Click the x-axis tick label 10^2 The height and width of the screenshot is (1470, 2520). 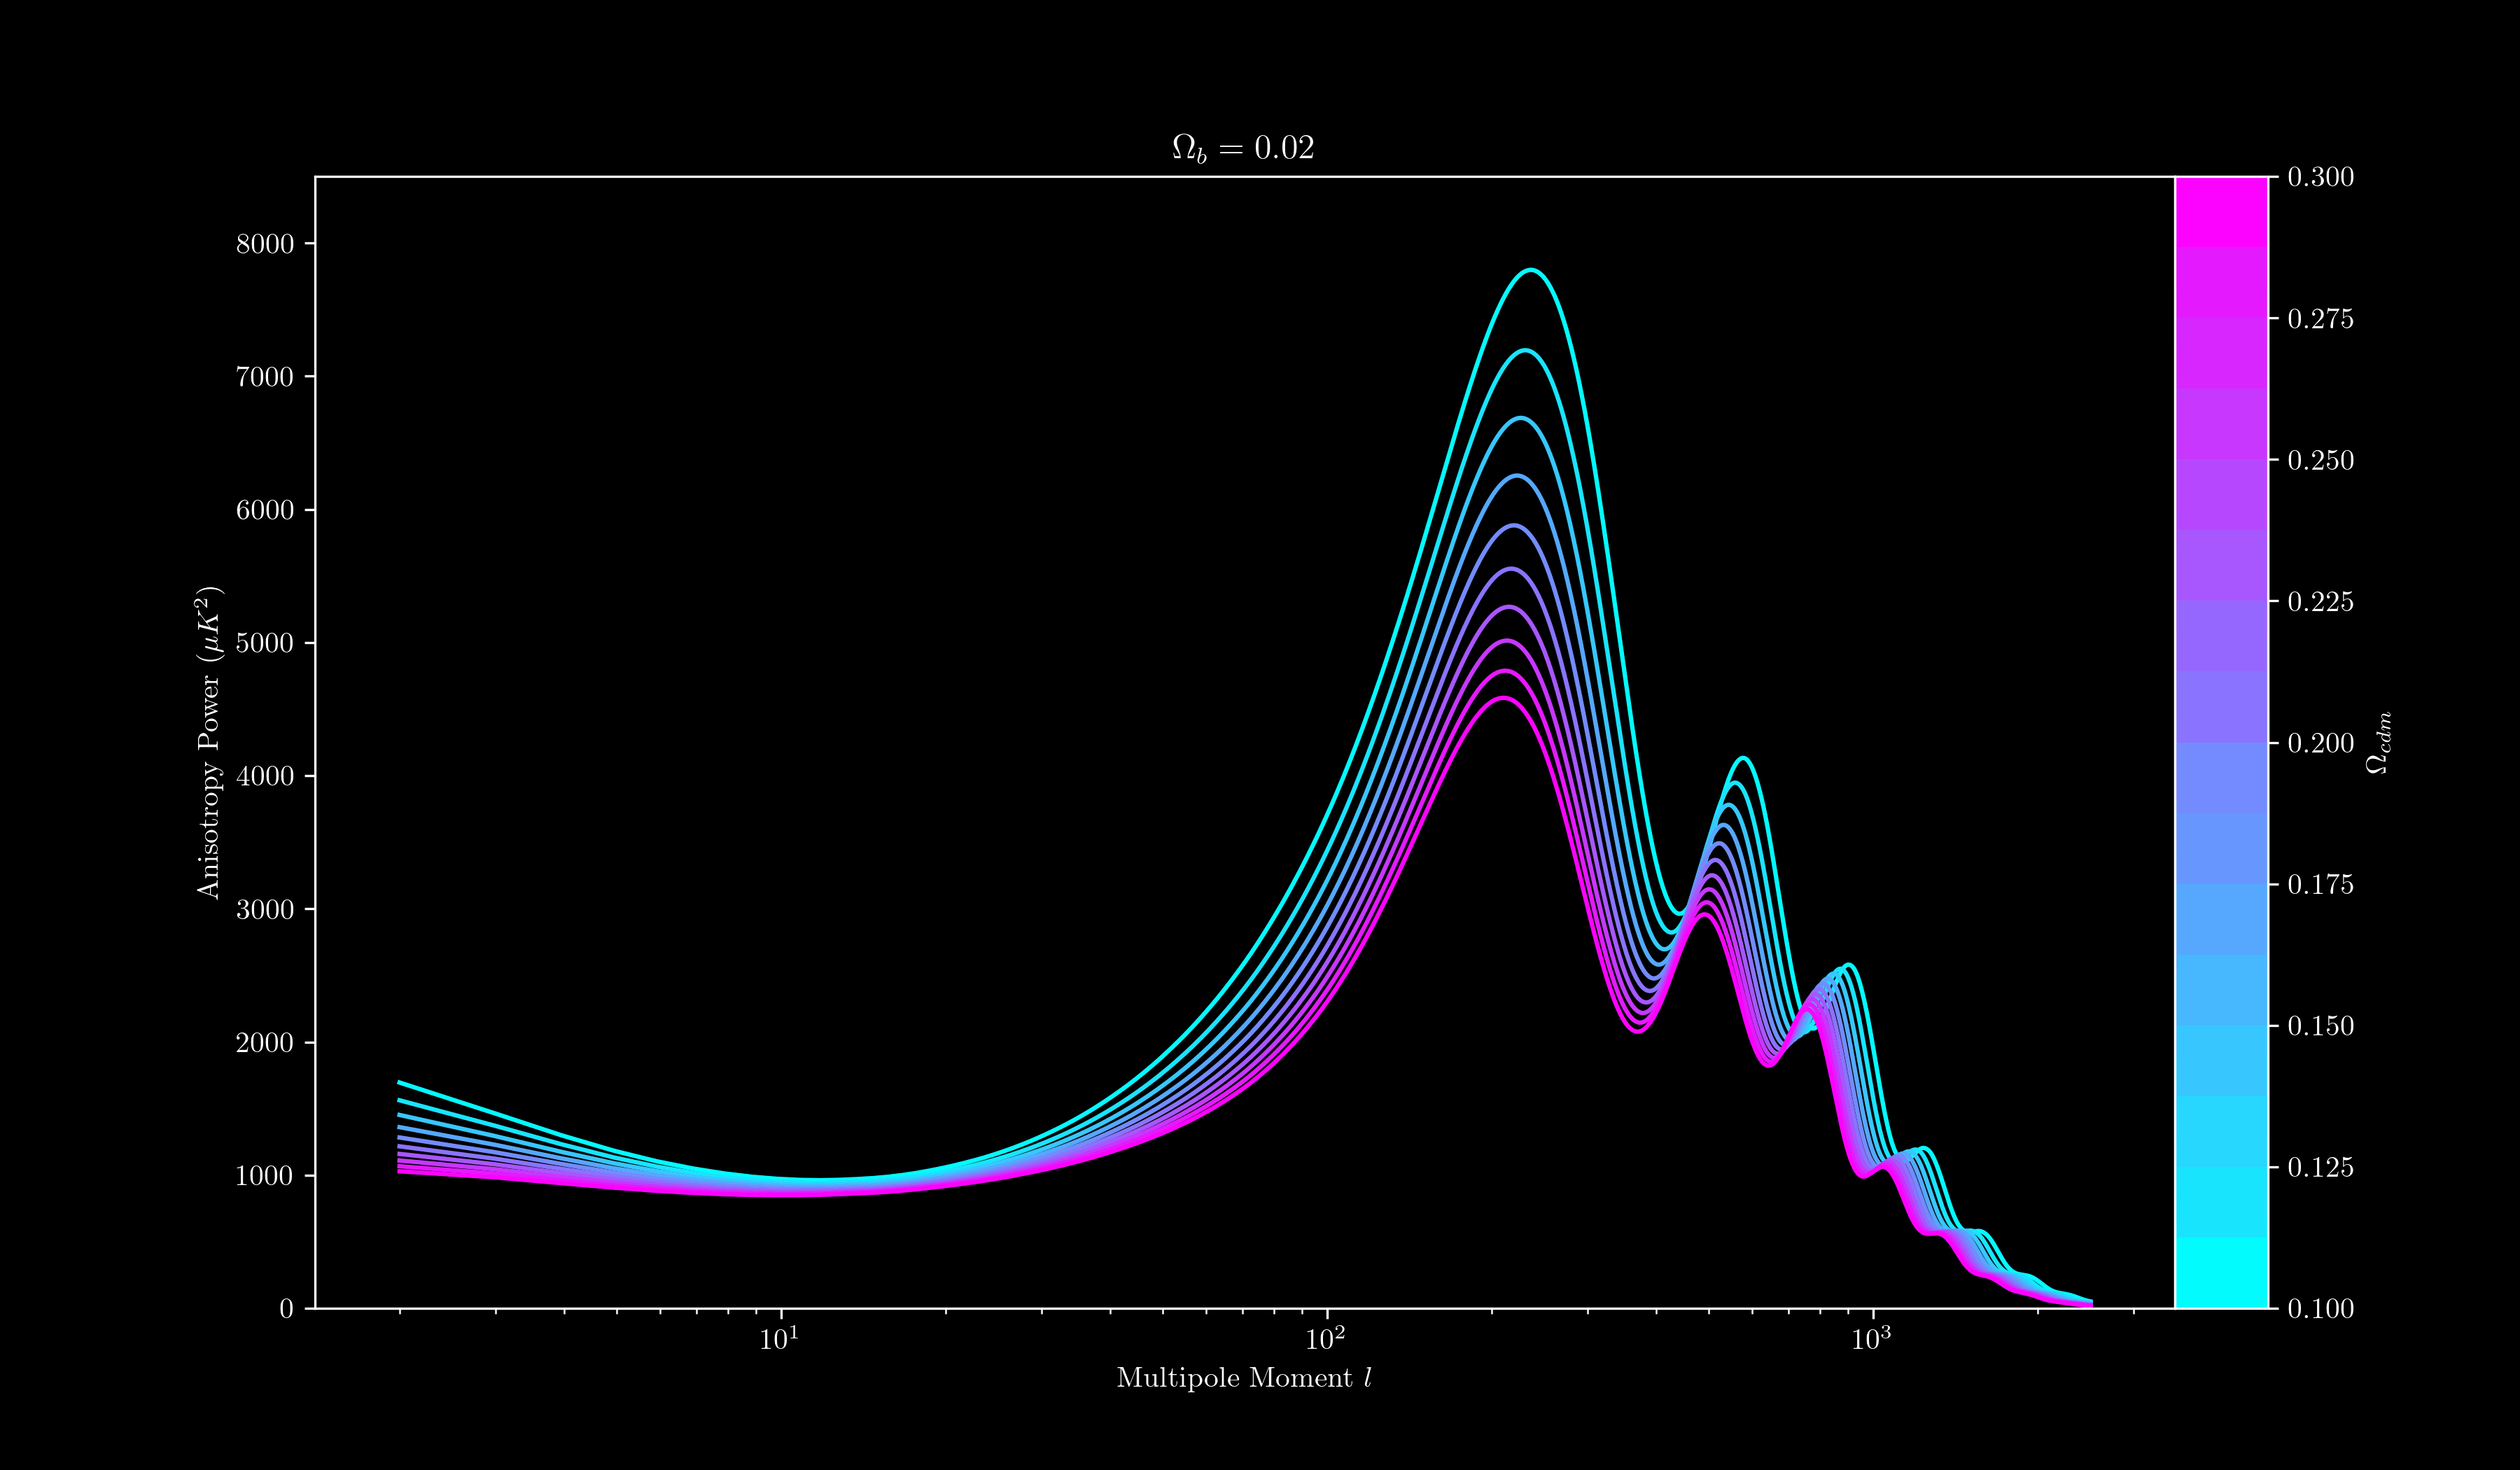[1326, 1339]
